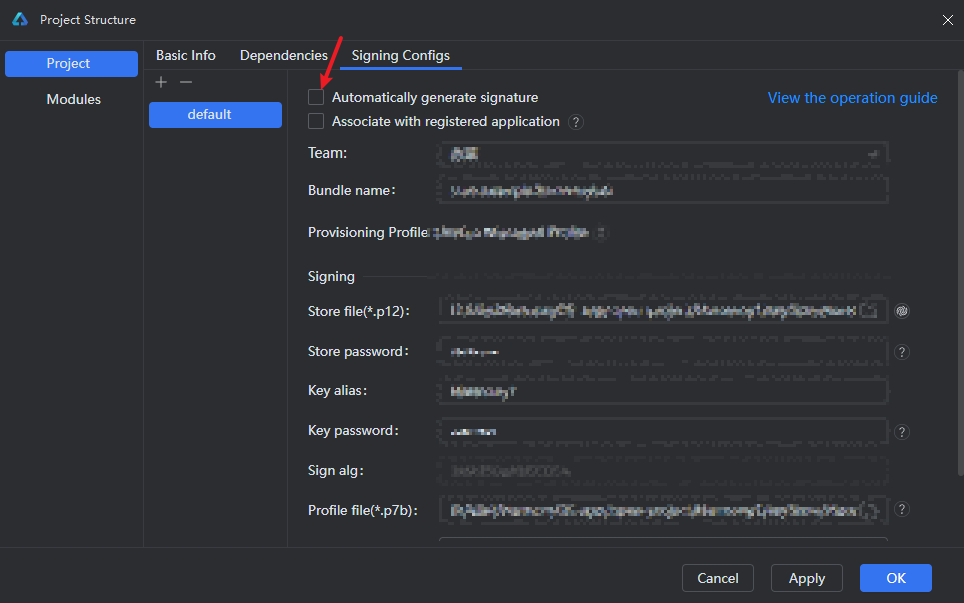Open the help icon for Store password
964x603 pixels.
click(x=901, y=352)
